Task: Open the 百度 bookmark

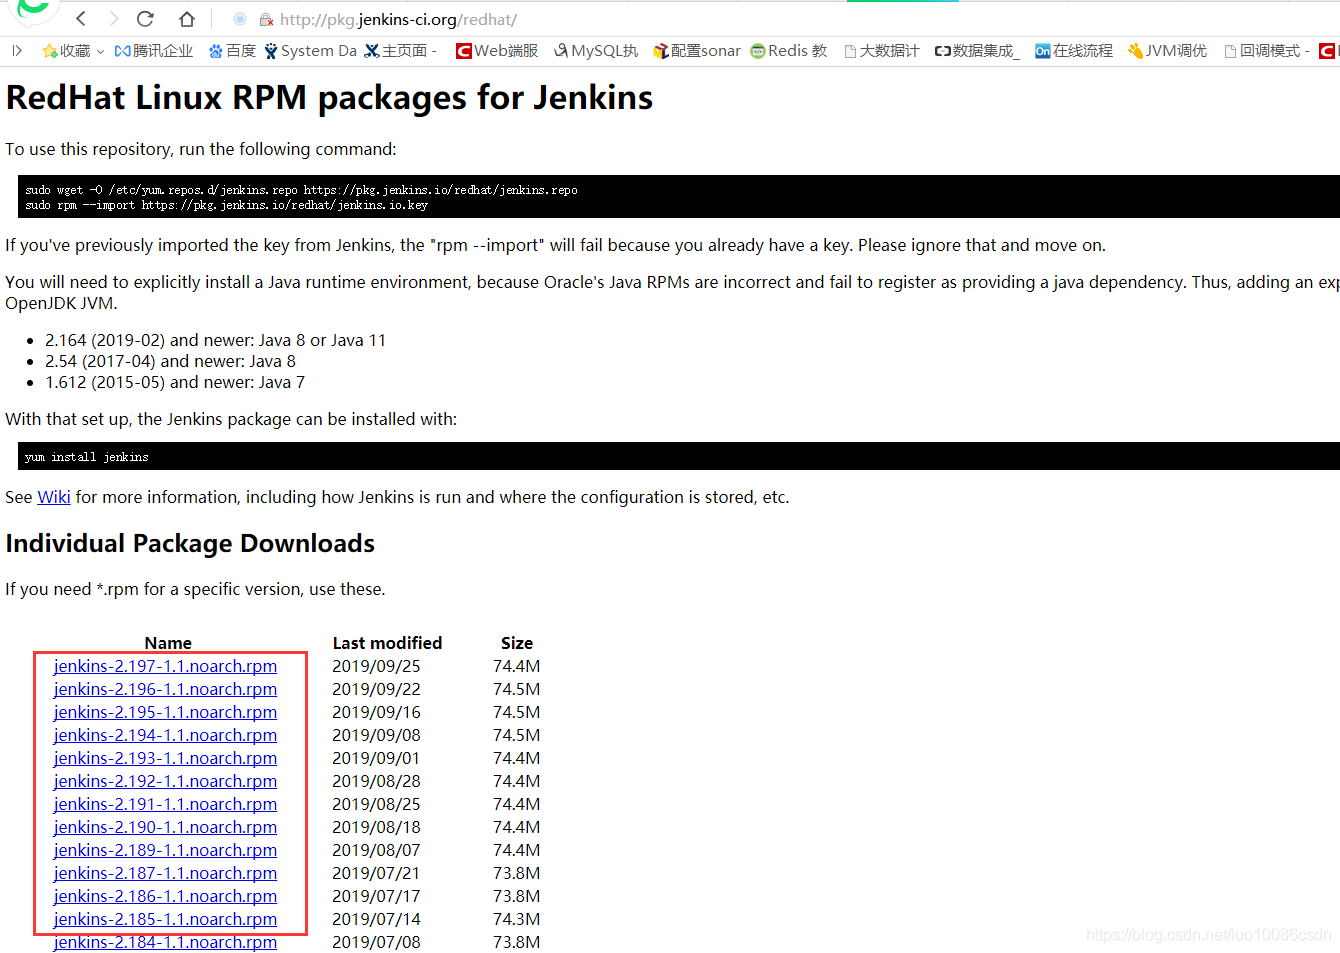Action: click(232, 51)
